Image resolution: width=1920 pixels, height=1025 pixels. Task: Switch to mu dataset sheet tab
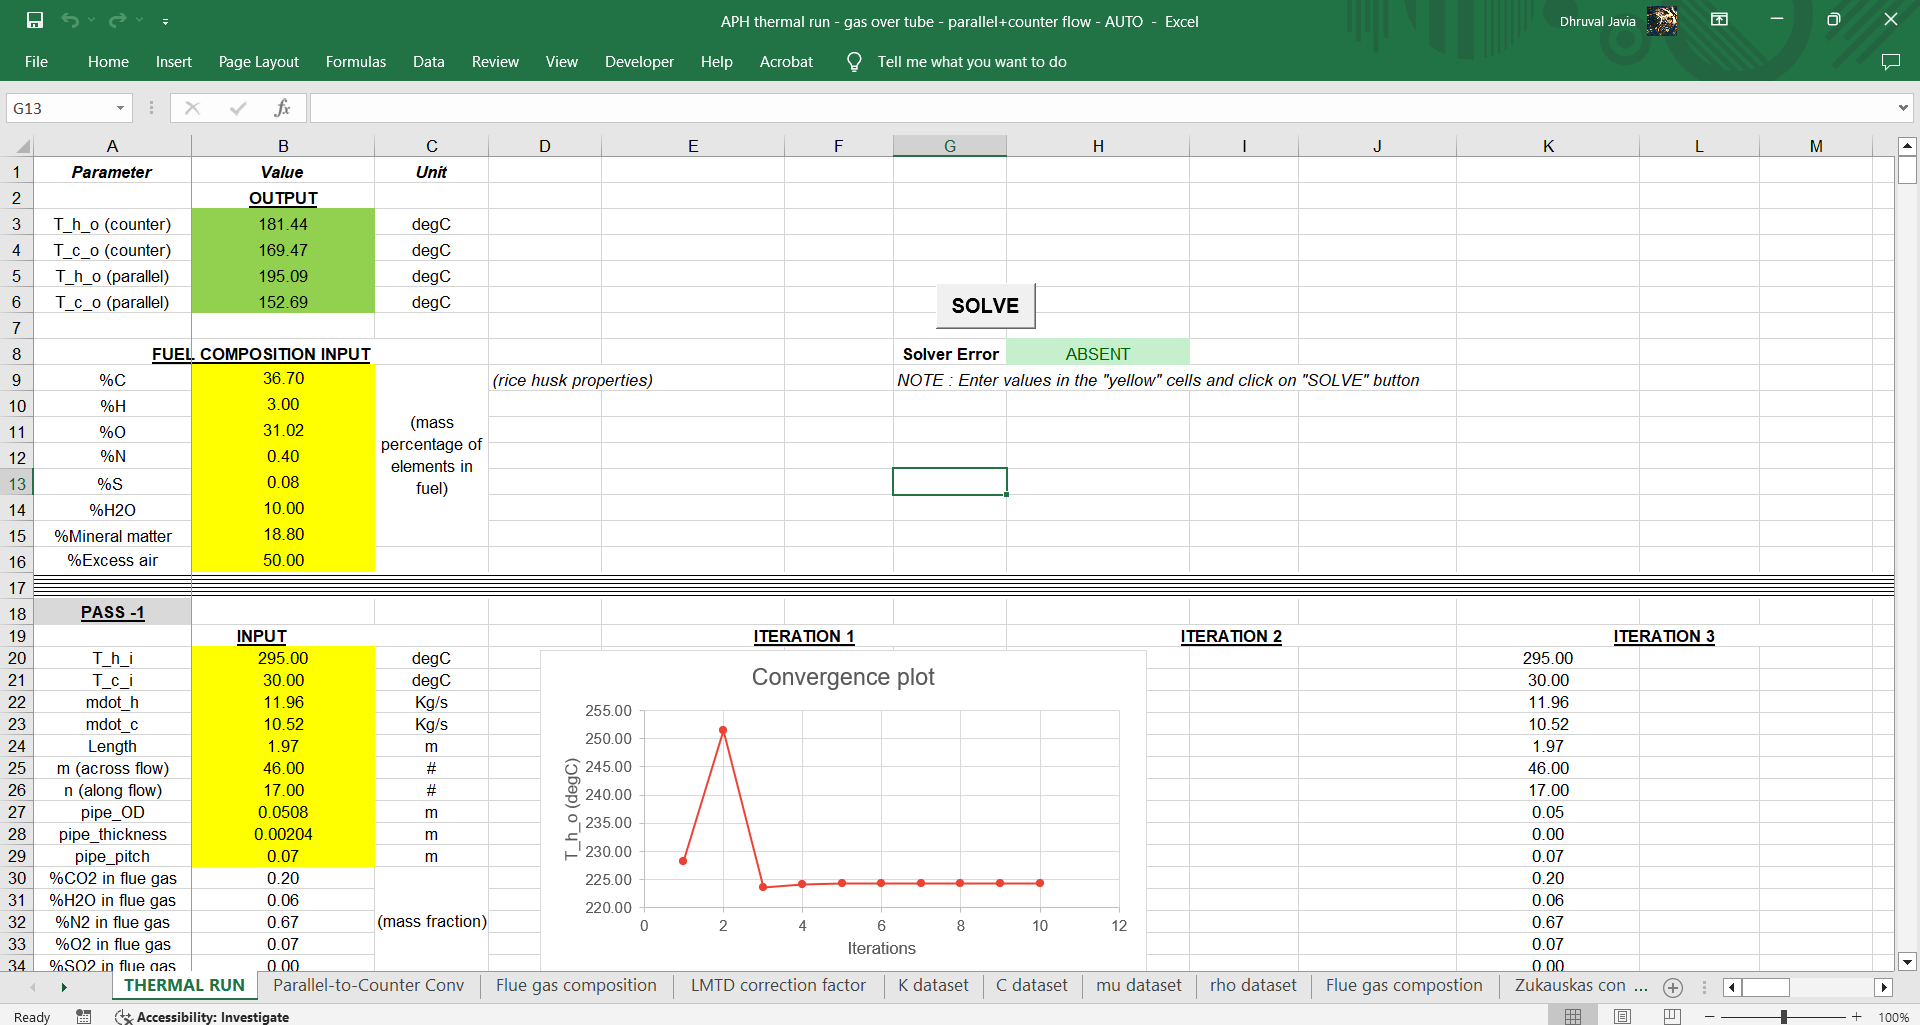(1139, 985)
